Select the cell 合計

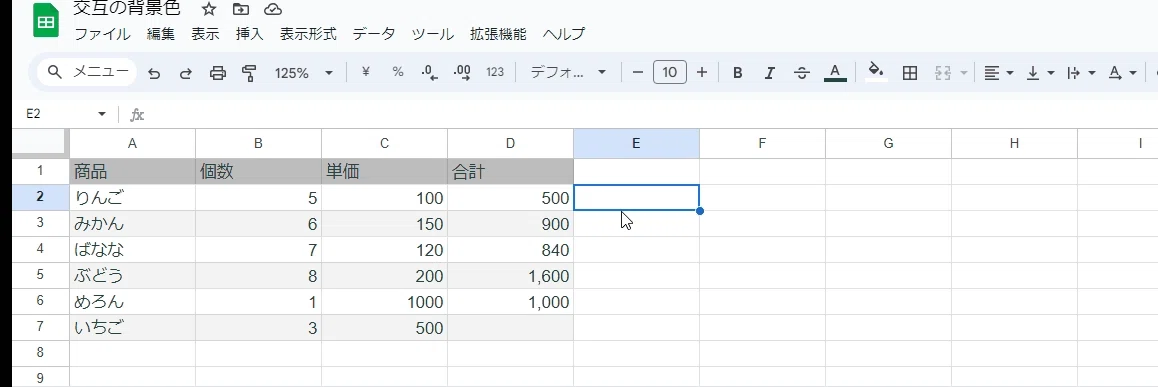coord(510,171)
